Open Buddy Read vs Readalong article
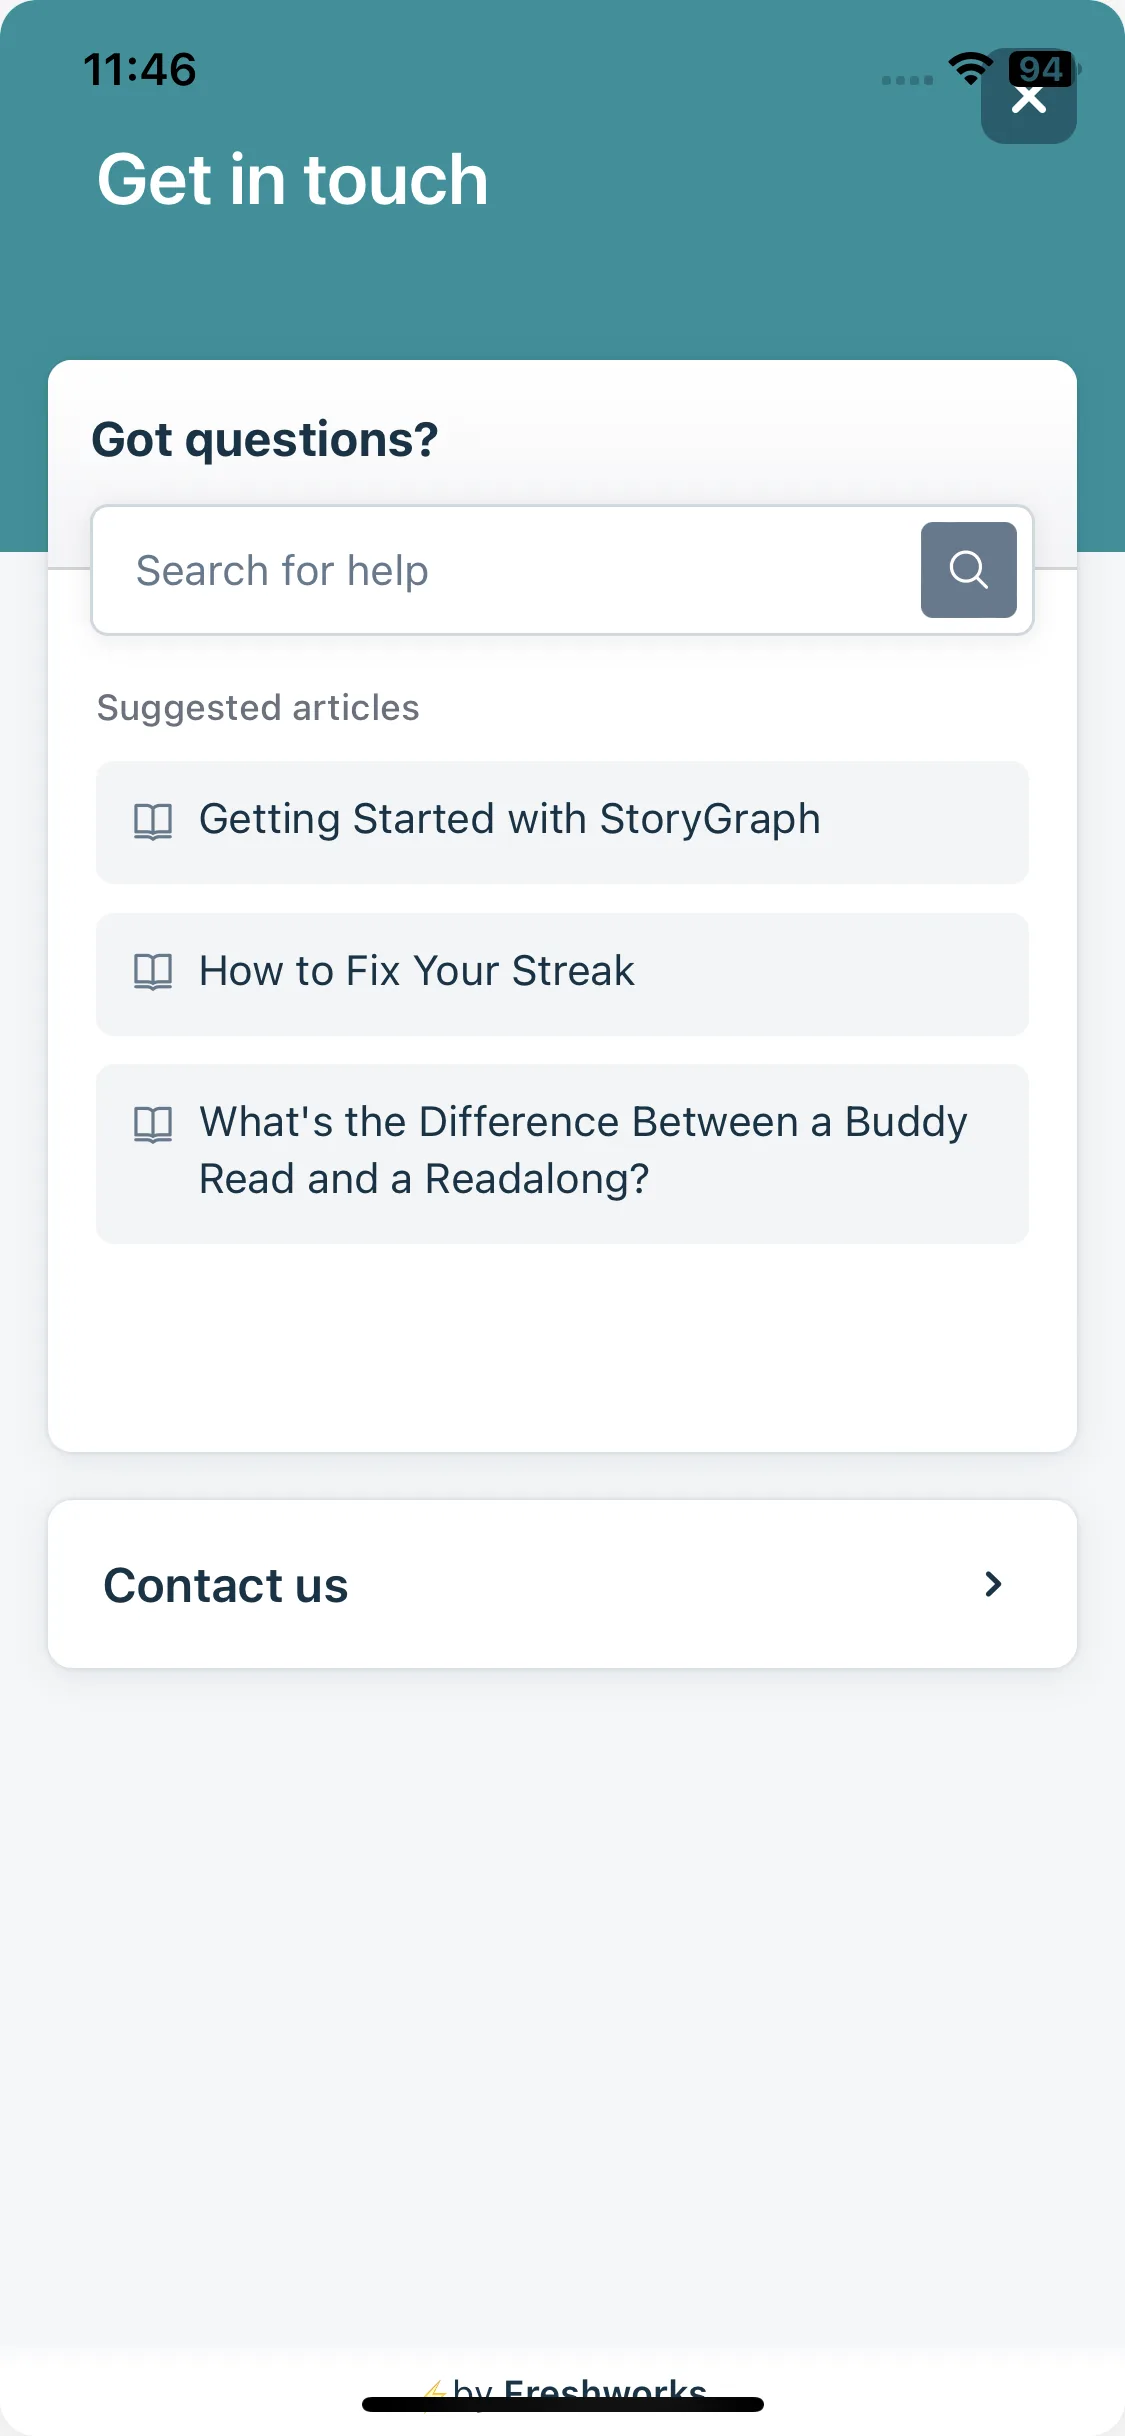The width and height of the screenshot is (1125, 2436). point(582,1150)
